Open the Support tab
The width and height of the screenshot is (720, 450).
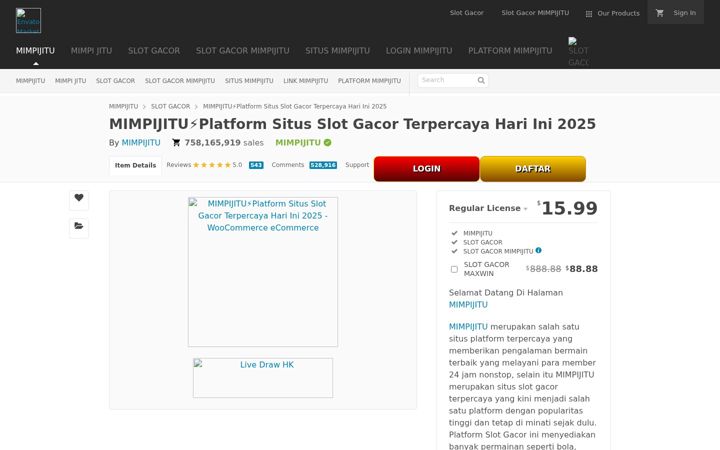tap(357, 165)
